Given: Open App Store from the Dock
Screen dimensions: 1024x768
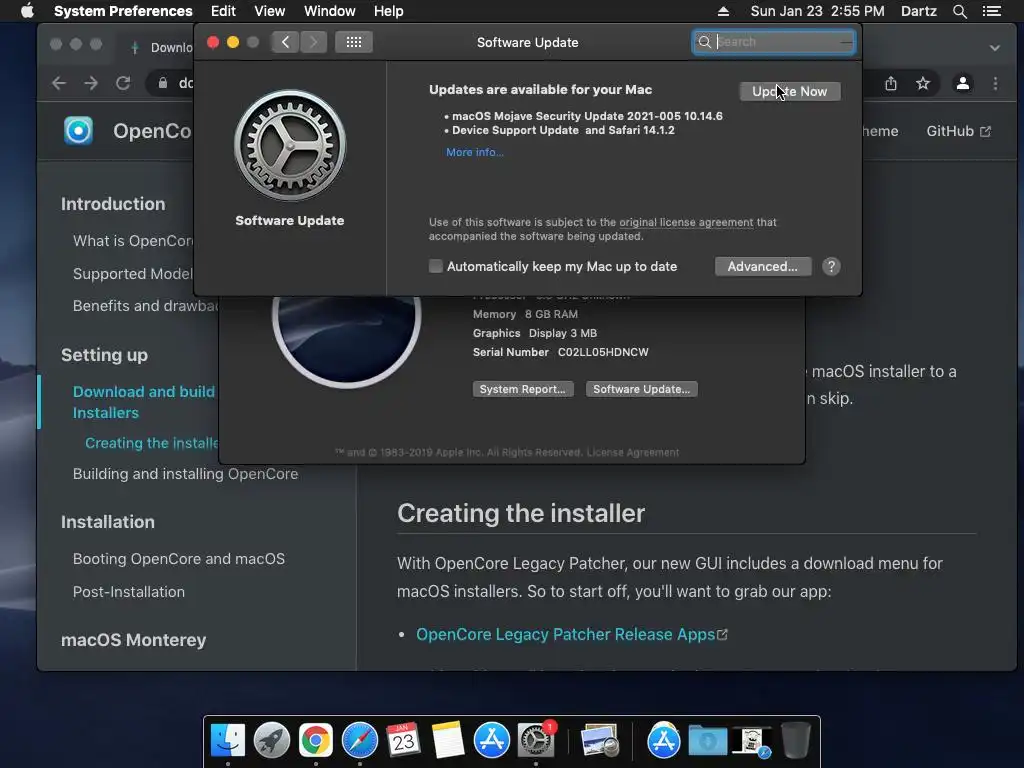Looking at the screenshot, I should click(x=492, y=741).
